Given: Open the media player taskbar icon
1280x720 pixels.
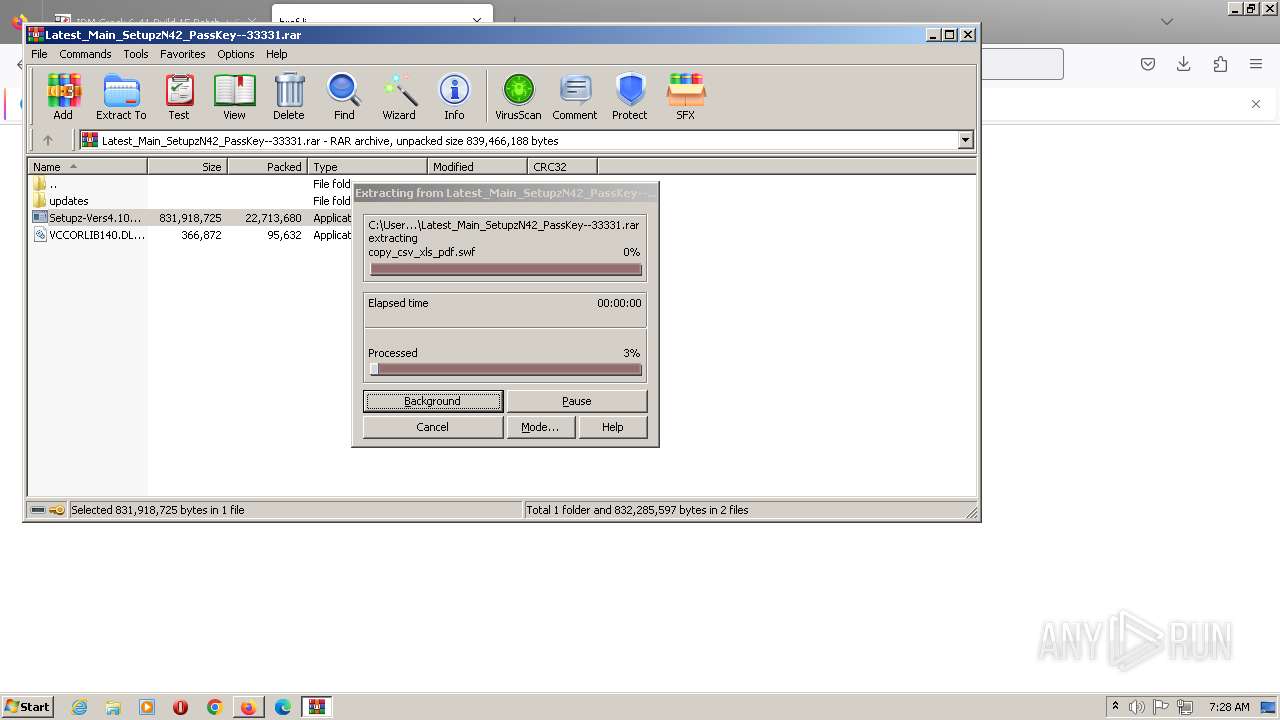Looking at the screenshot, I should (147, 707).
